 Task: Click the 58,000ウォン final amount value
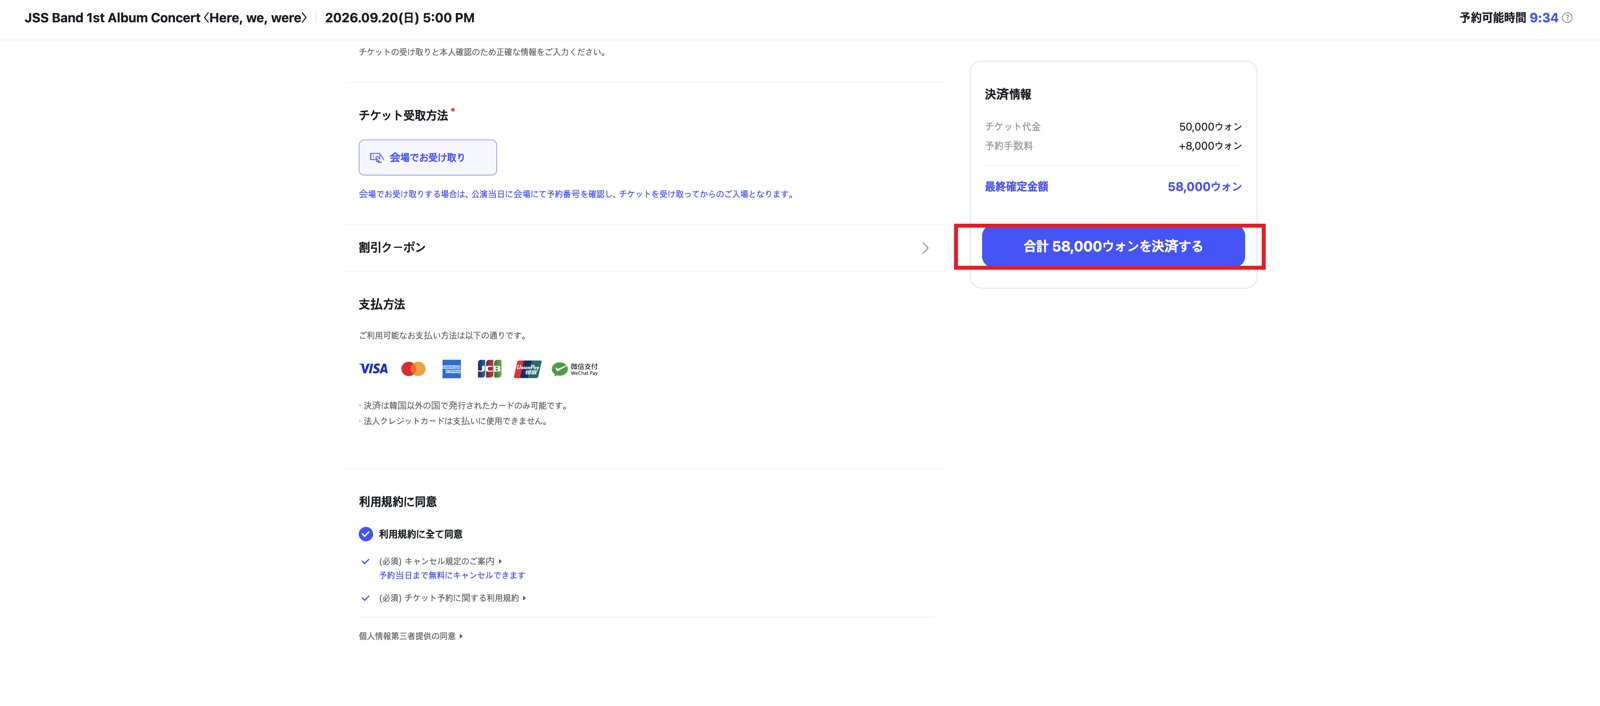click(1205, 187)
